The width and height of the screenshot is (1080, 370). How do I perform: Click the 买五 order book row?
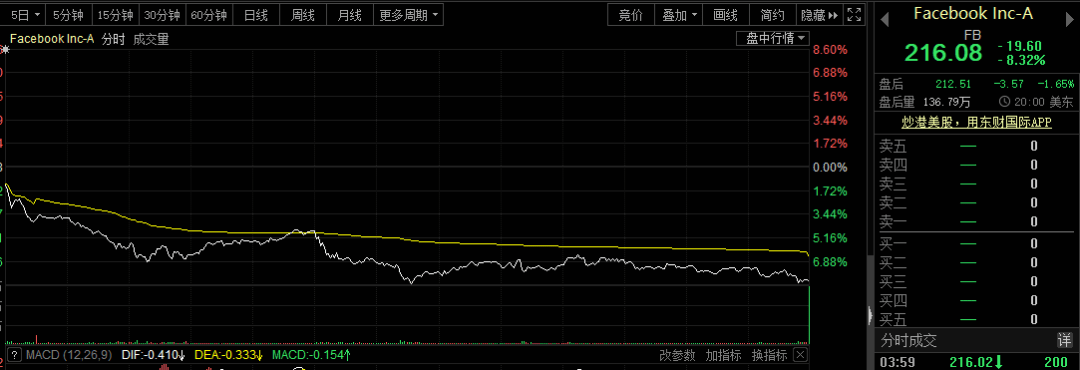977,319
